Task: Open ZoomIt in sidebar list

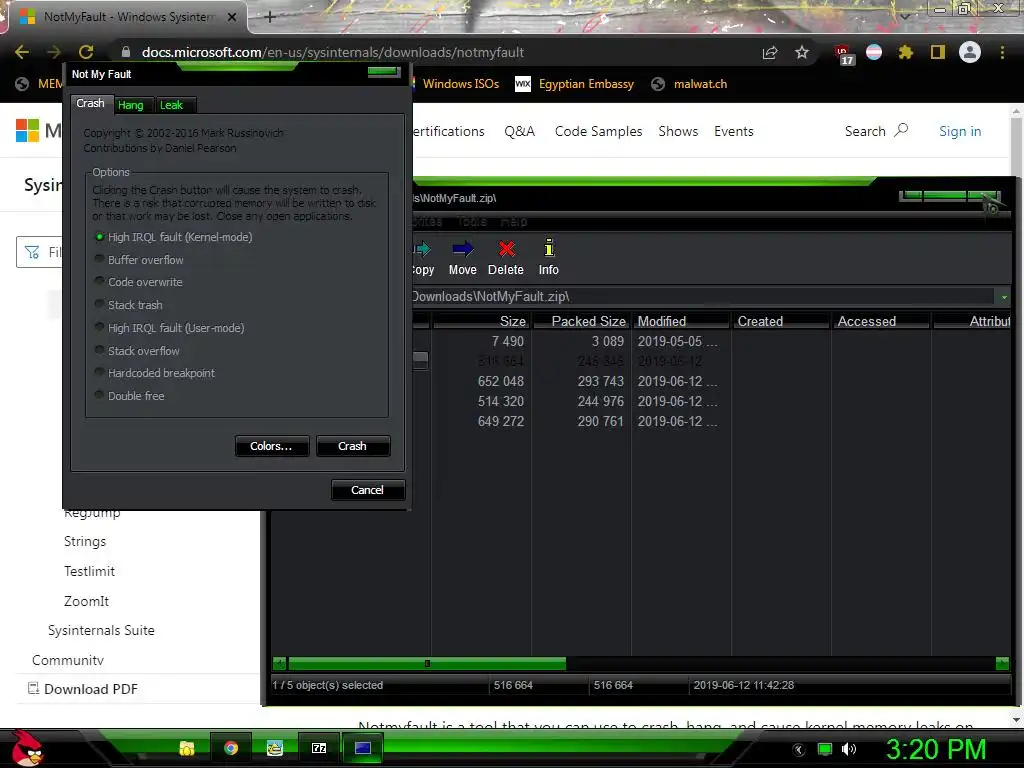Action: pos(86,601)
